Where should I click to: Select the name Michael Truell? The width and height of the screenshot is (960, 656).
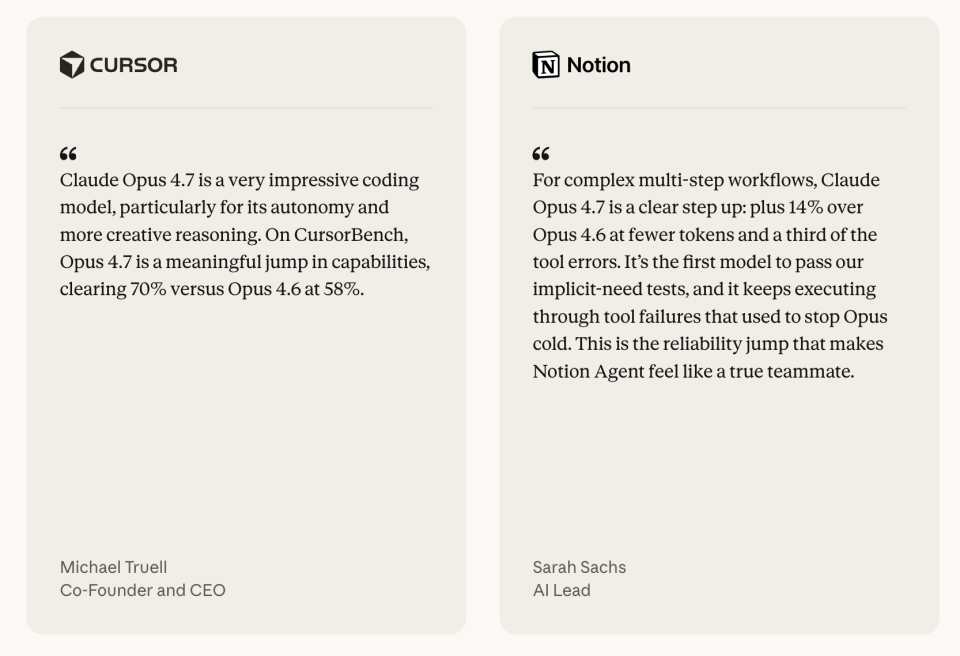113,567
